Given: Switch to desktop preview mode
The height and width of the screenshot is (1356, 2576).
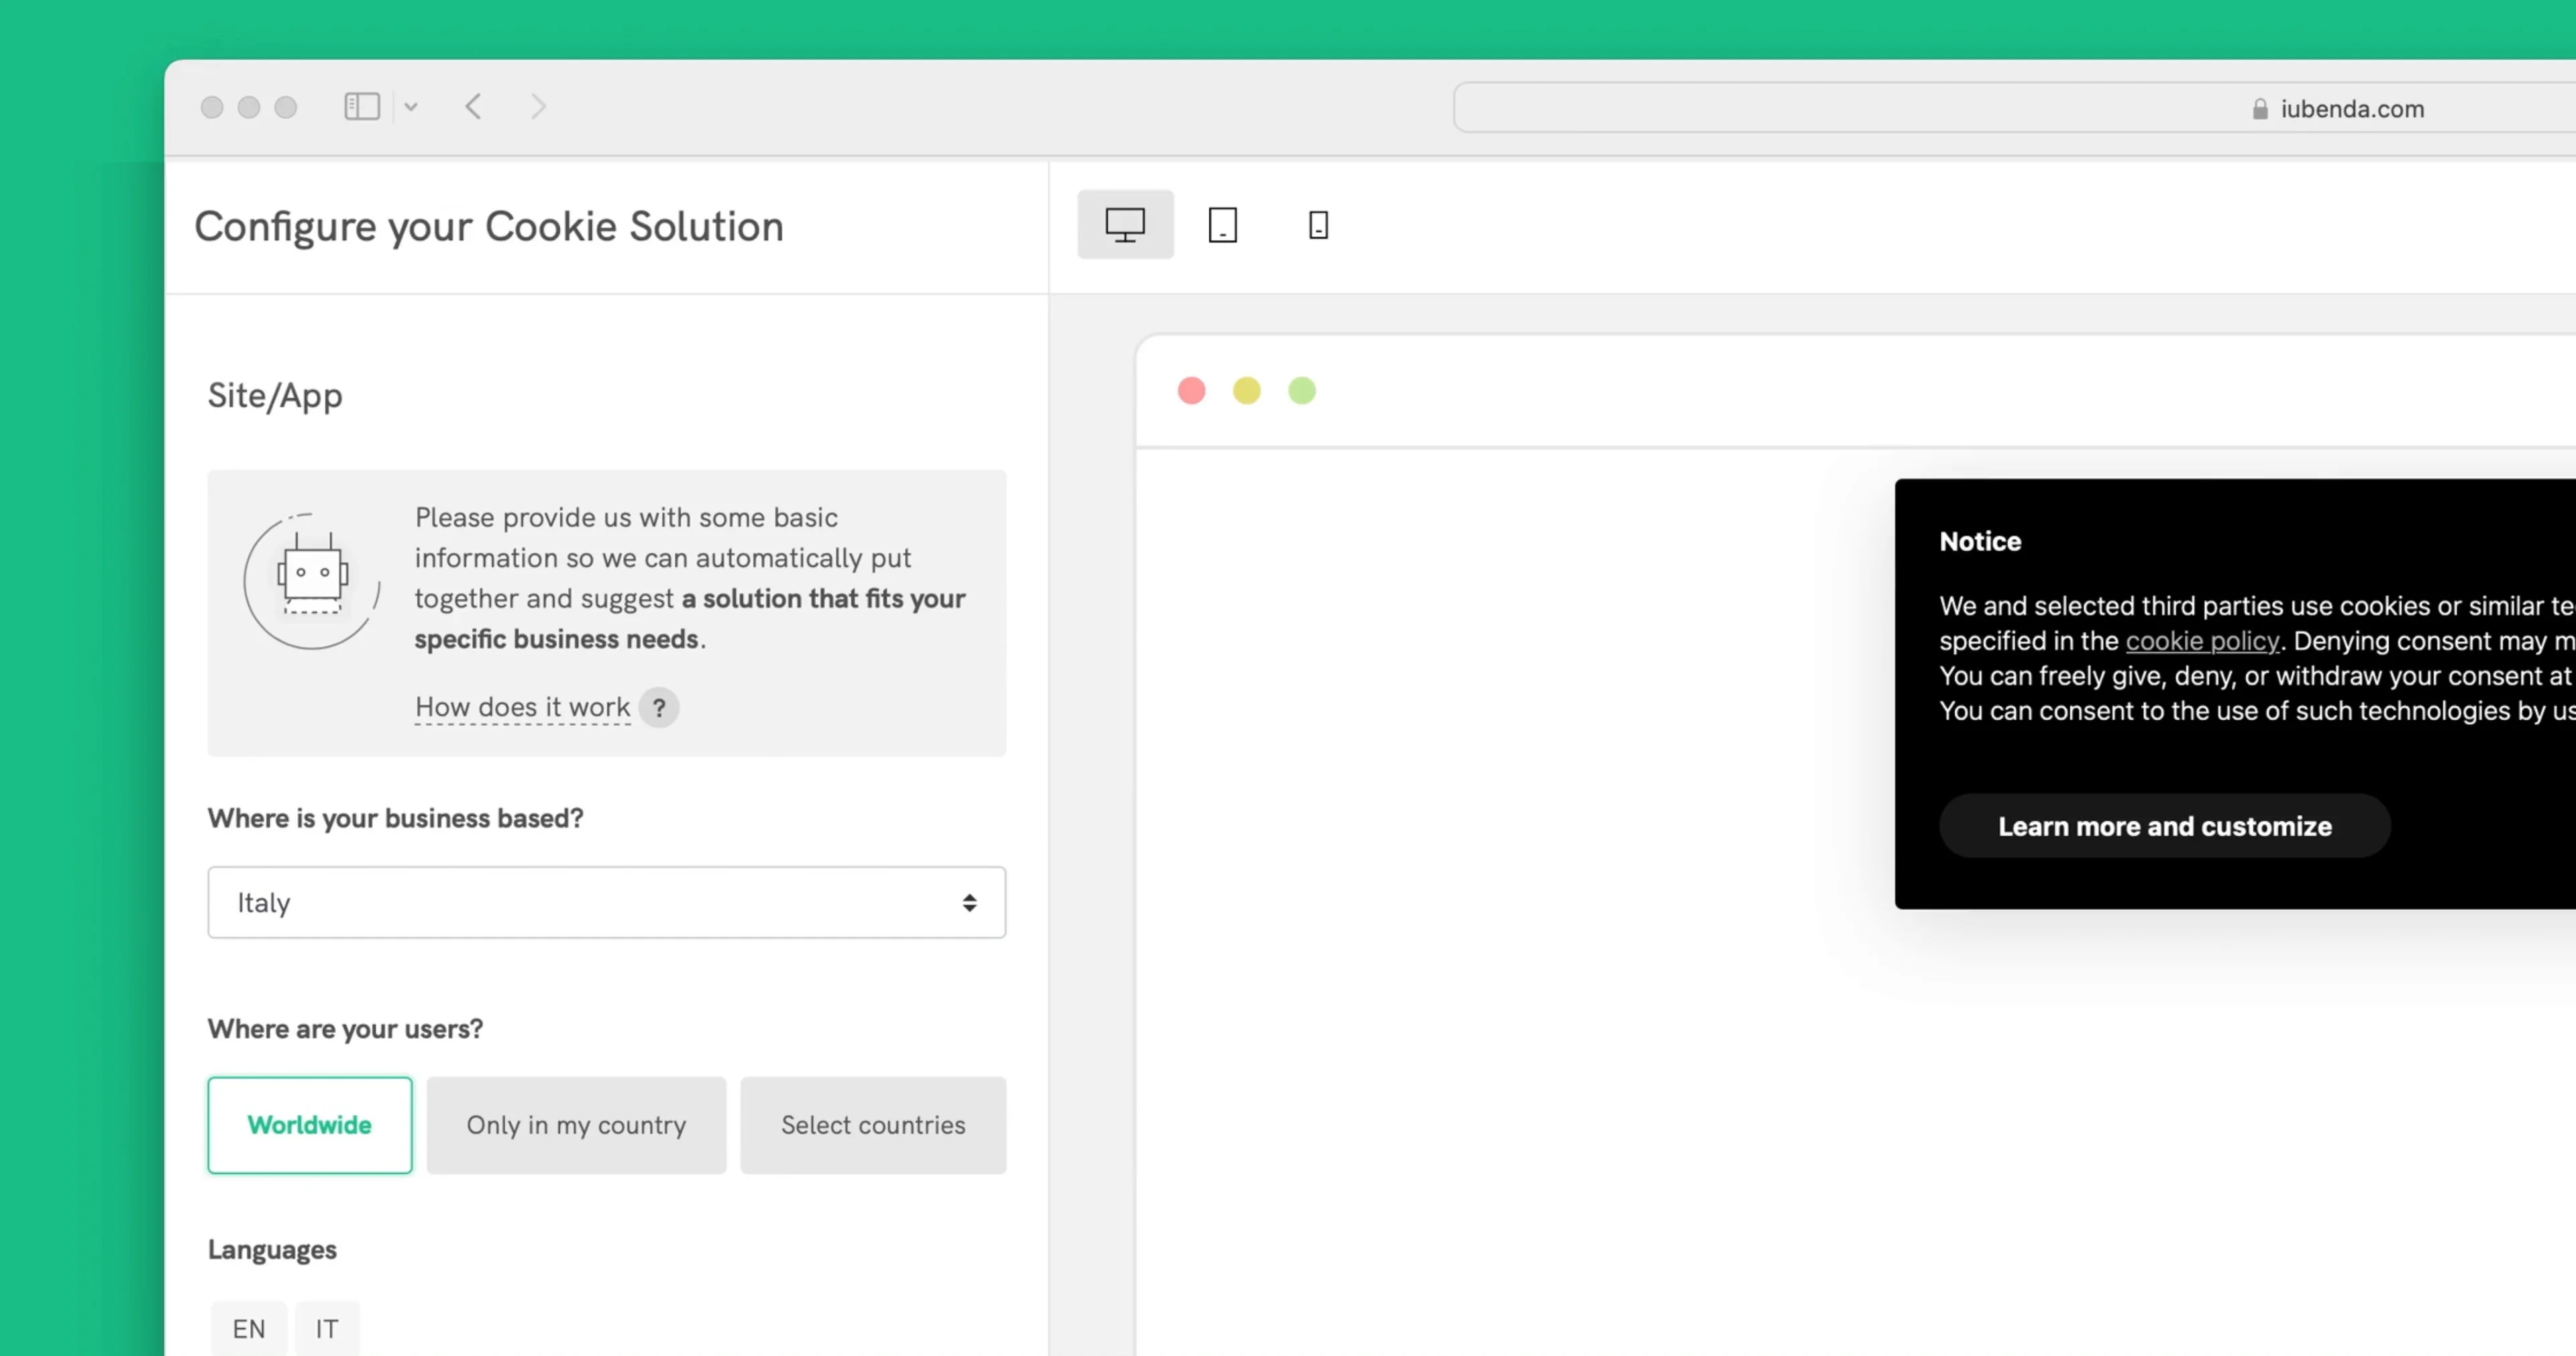Looking at the screenshot, I should (1125, 224).
